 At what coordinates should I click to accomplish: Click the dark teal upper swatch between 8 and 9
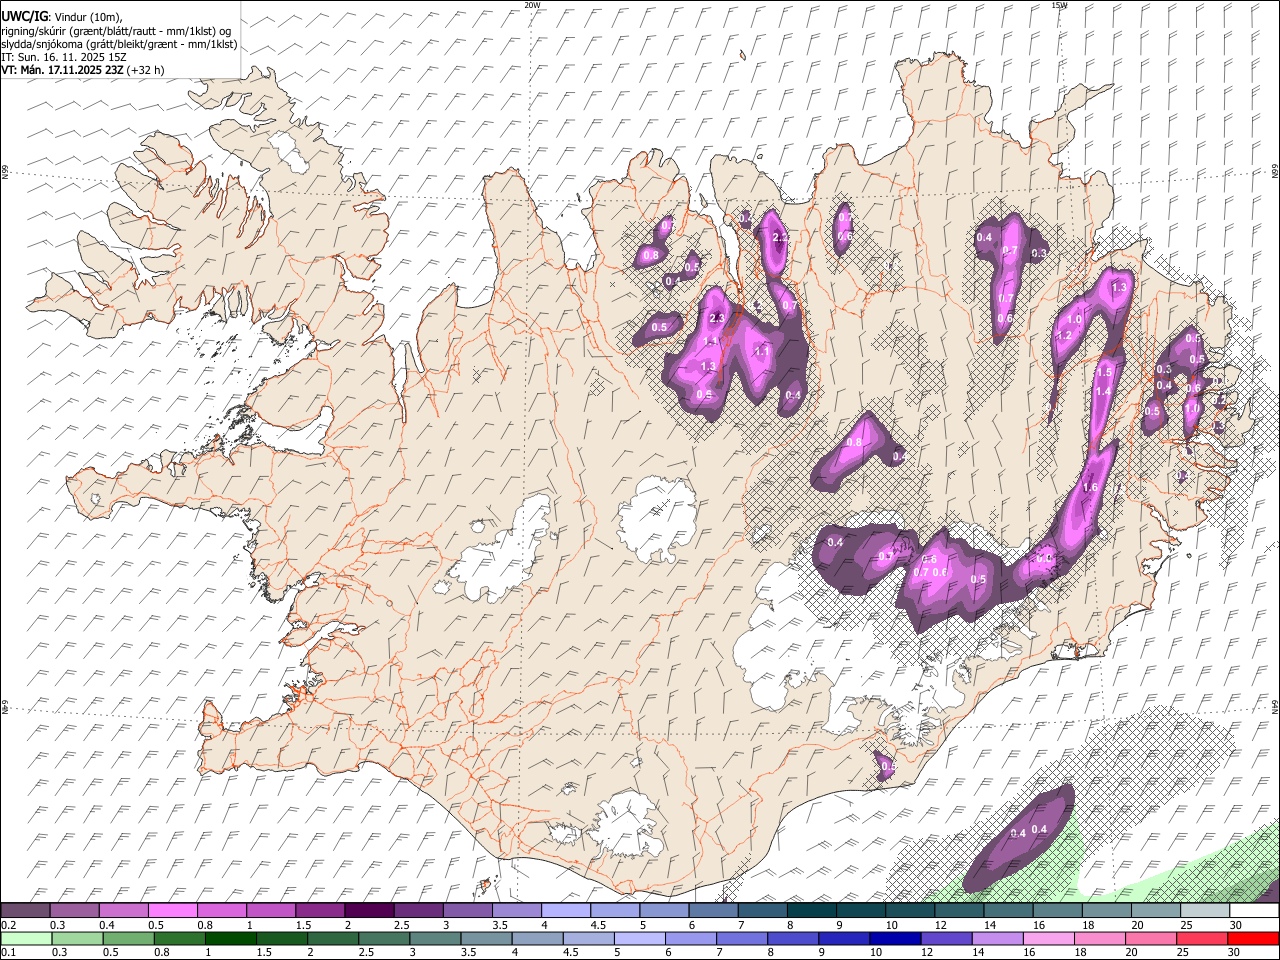pyautogui.click(x=810, y=911)
